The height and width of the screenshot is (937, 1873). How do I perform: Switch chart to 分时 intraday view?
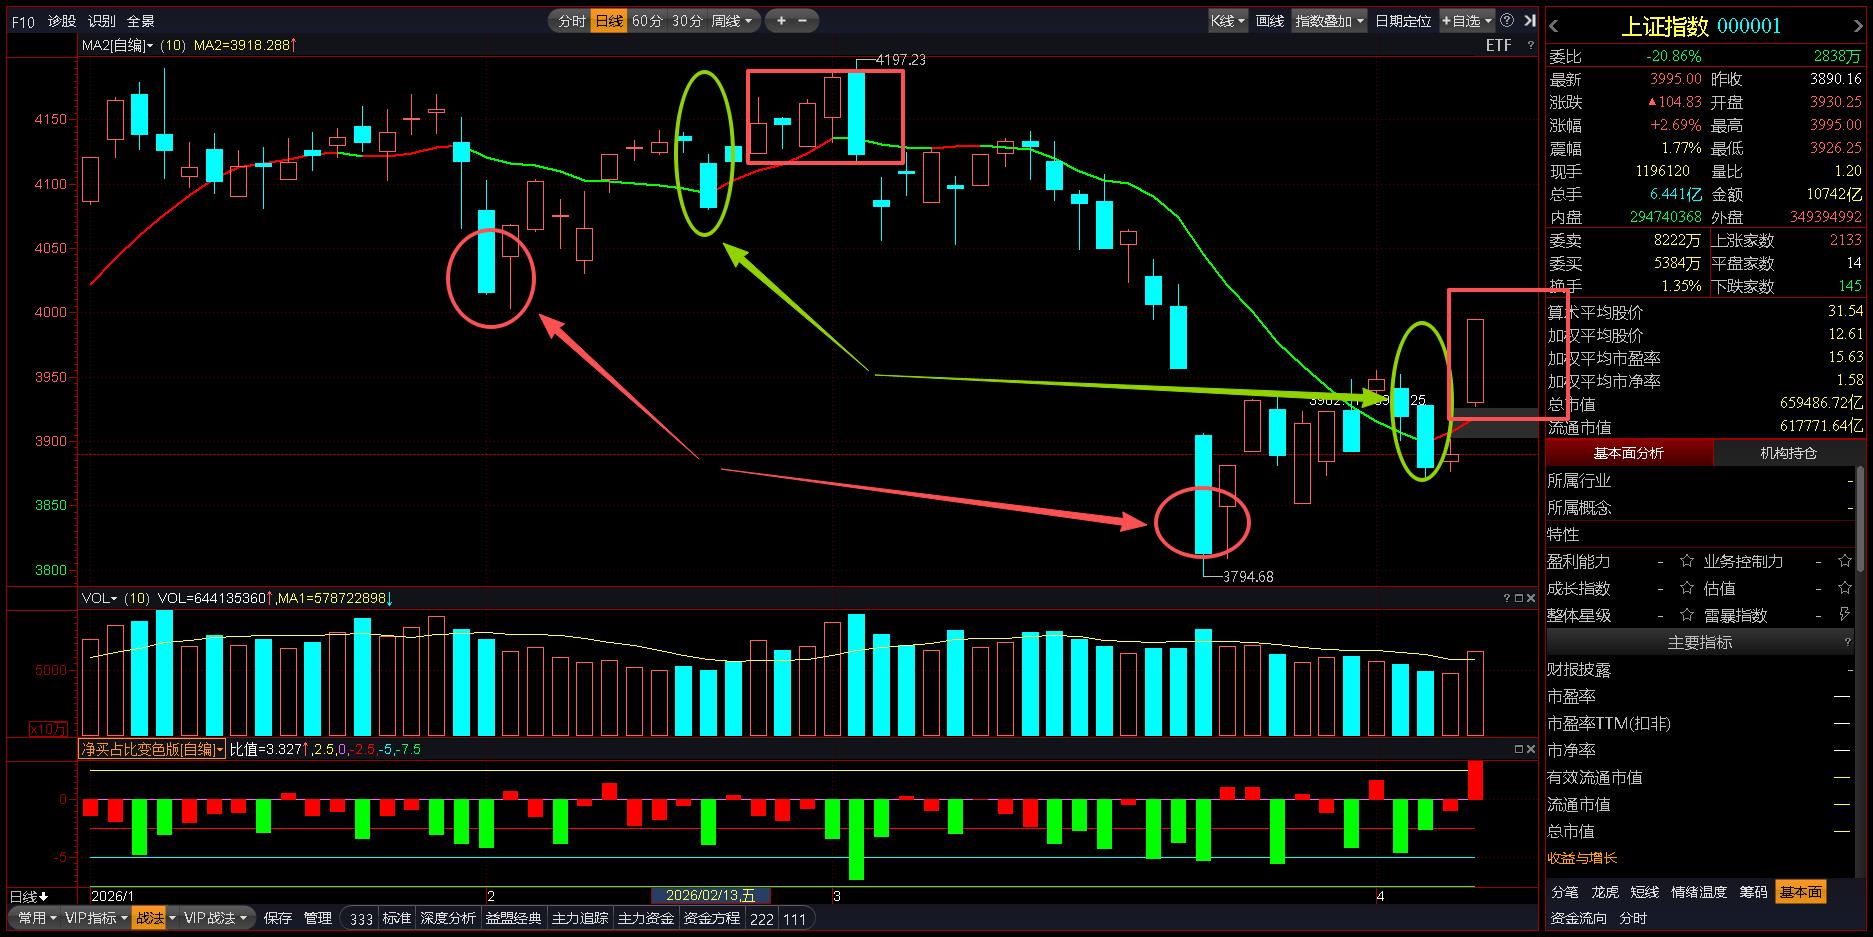pos(571,20)
